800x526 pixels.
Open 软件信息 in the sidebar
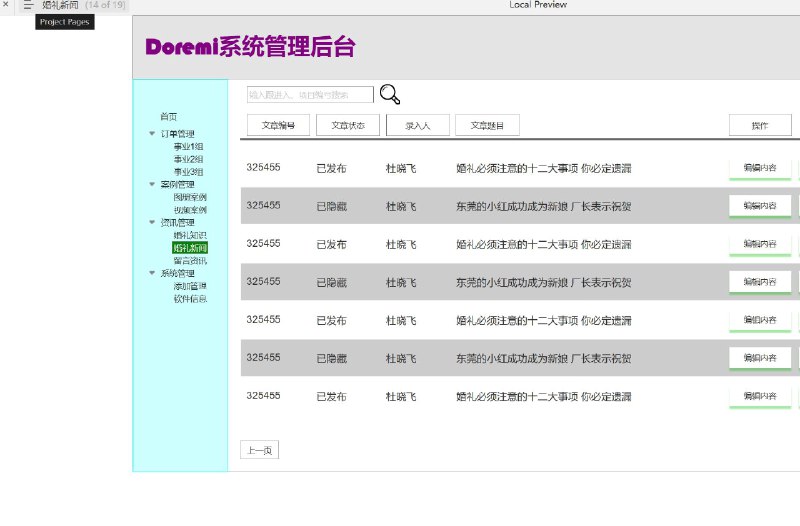pyautogui.click(x=190, y=298)
